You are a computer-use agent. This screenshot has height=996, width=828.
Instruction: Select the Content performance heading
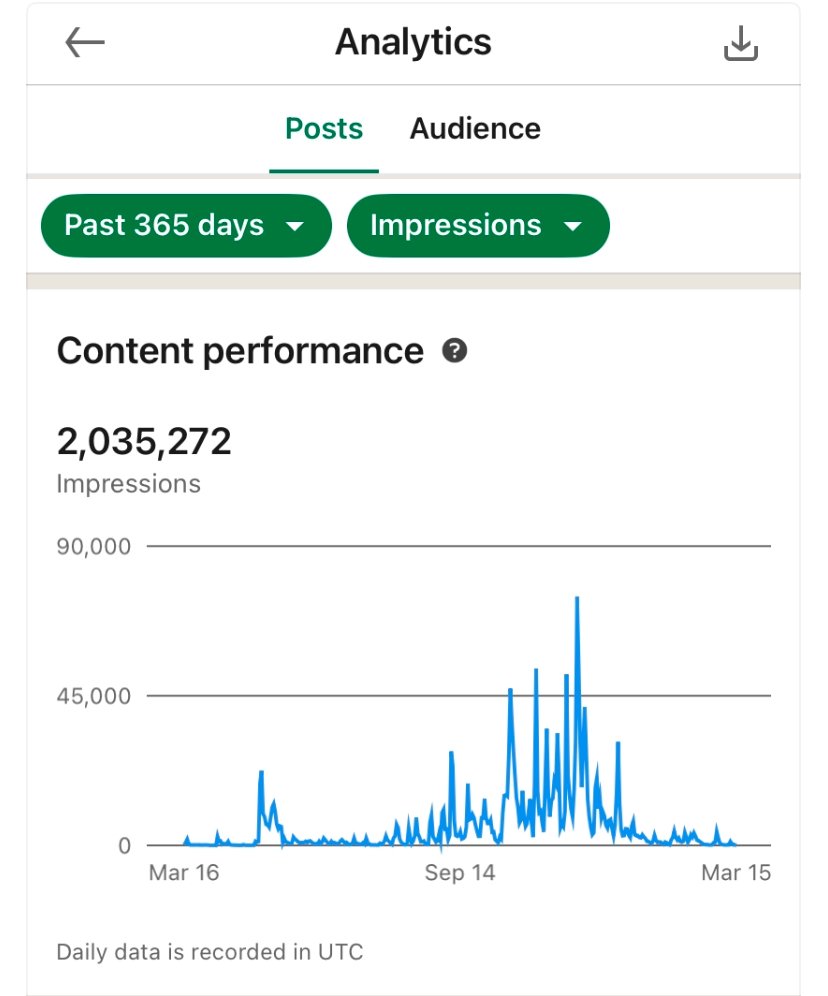[240, 351]
